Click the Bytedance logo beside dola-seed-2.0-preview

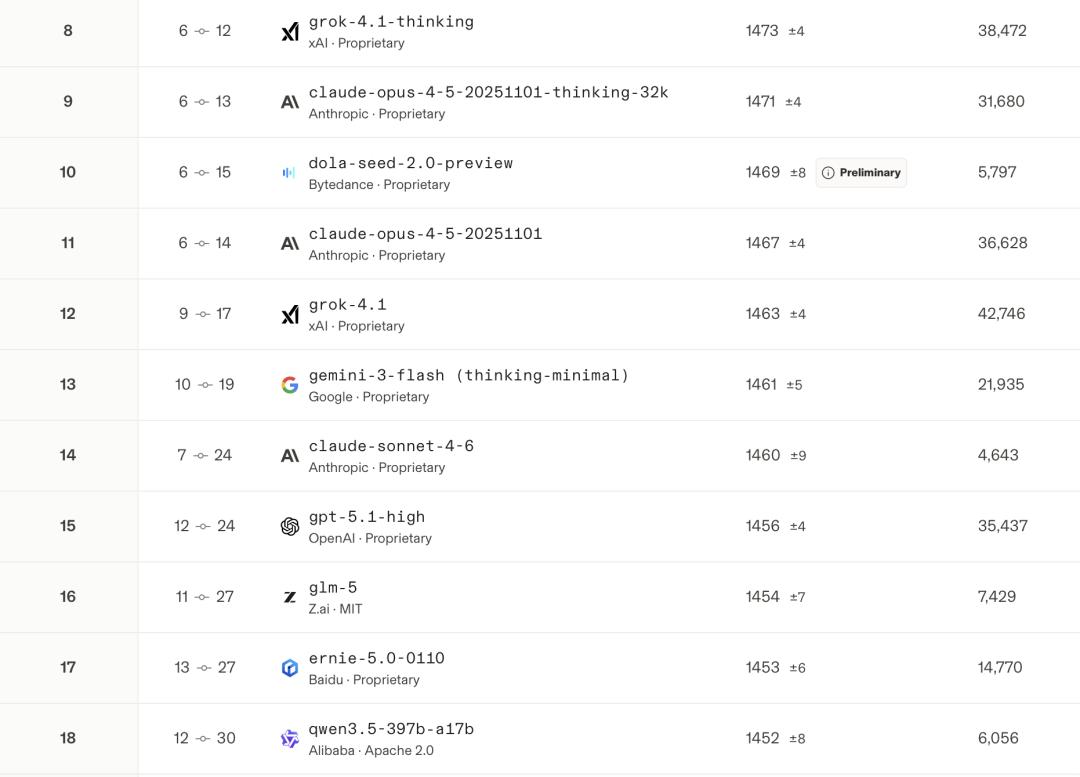point(289,173)
